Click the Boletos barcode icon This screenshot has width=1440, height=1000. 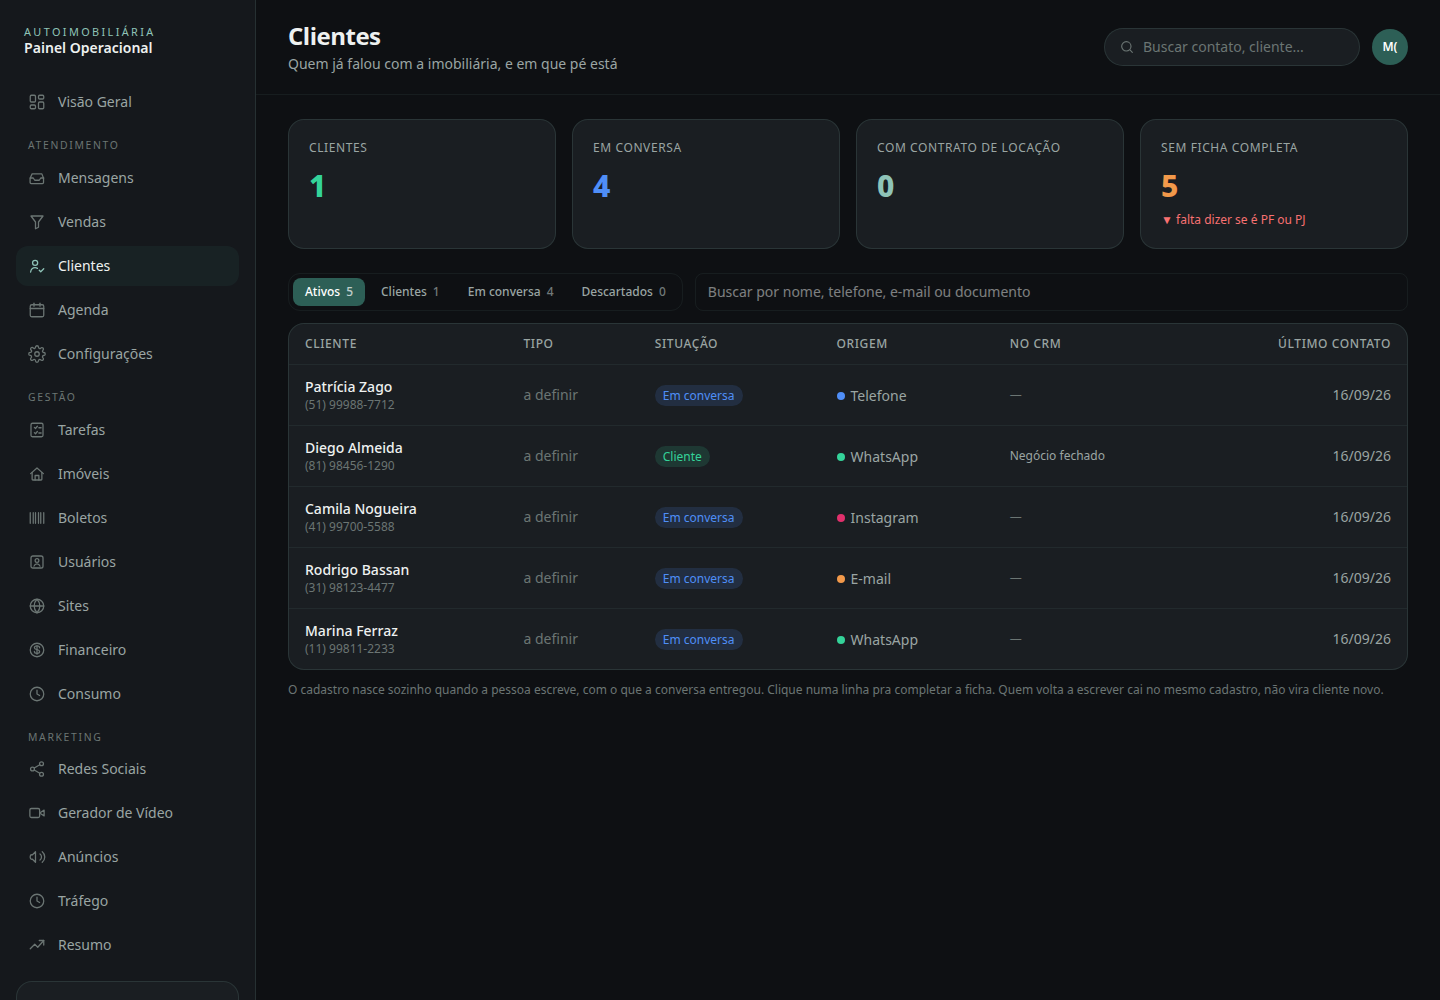click(x=37, y=518)
